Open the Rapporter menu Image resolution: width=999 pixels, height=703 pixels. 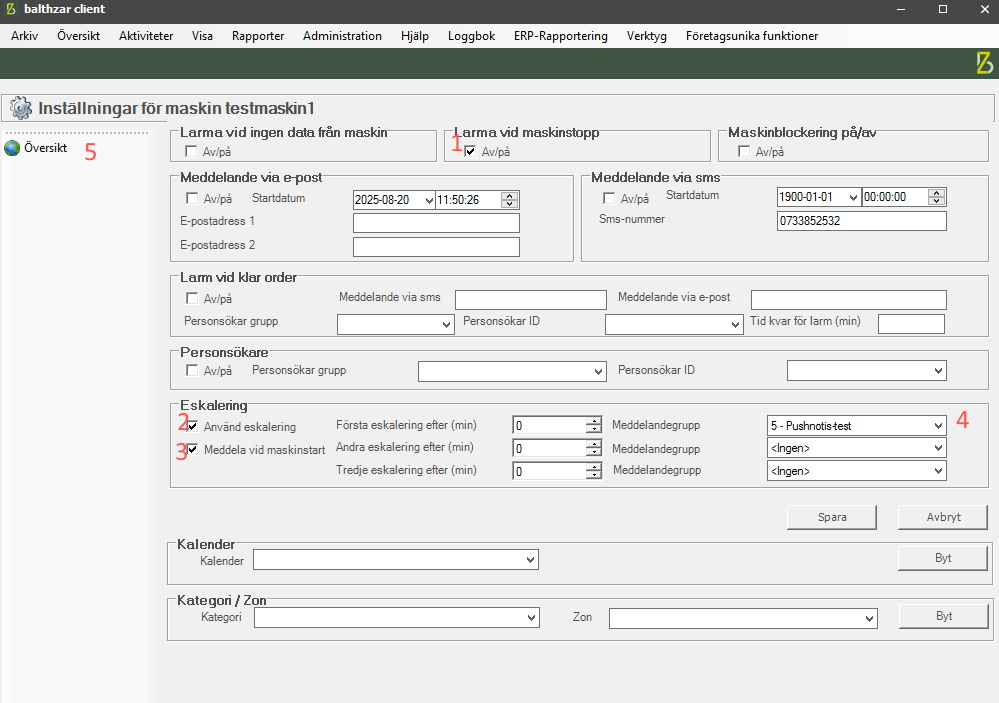click(x=257, y=36)
